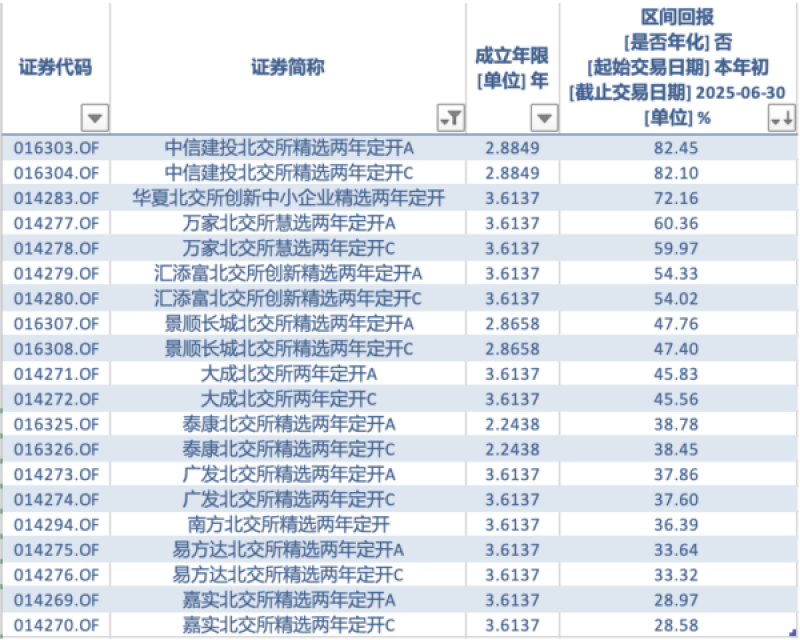Select fund name 万家北交所慧选两年定开A
The width and height of the screenshot is (800, 640).
[x=289, y=223]
